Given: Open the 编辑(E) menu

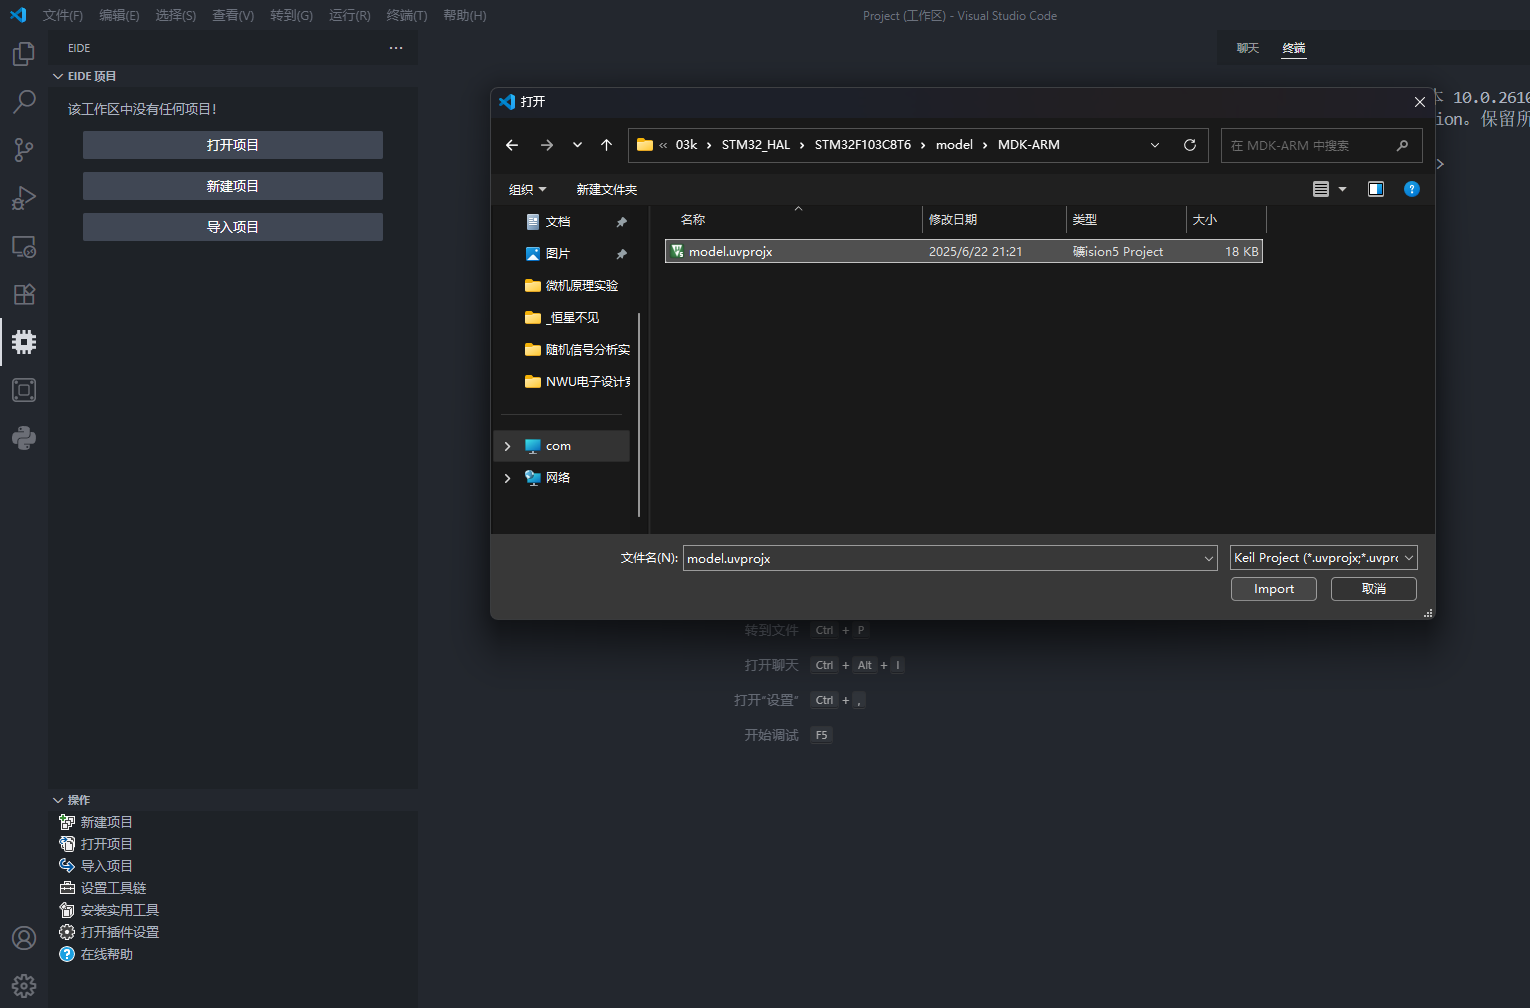Looking at the screenshot, I should (119, 15).
